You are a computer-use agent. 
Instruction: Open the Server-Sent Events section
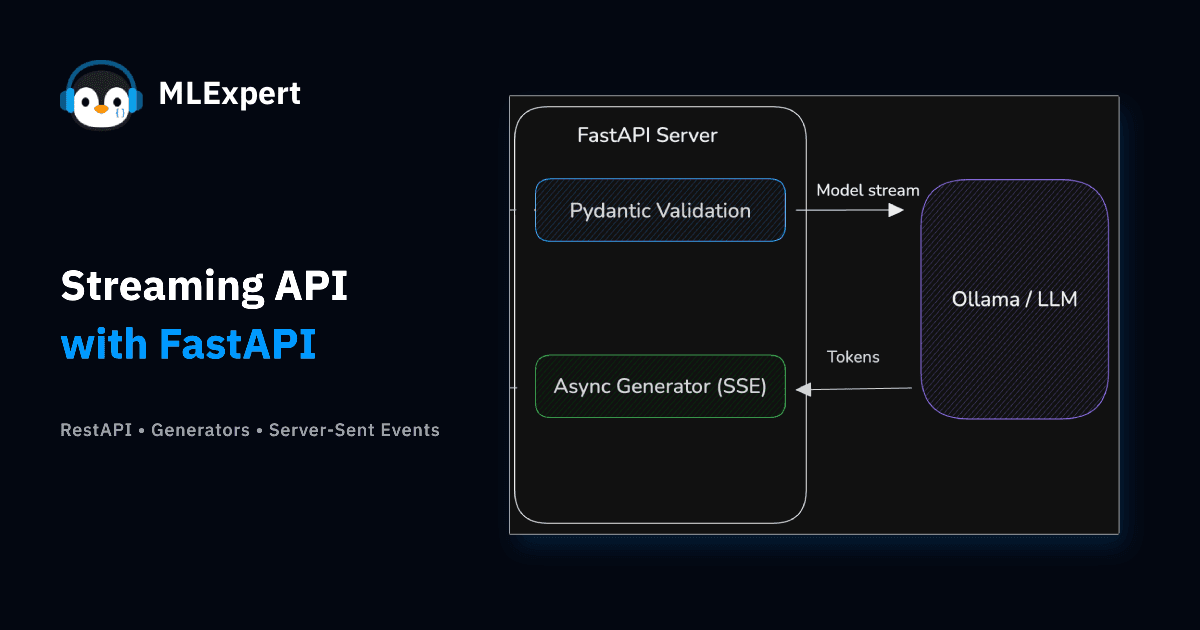coord(354,430)
